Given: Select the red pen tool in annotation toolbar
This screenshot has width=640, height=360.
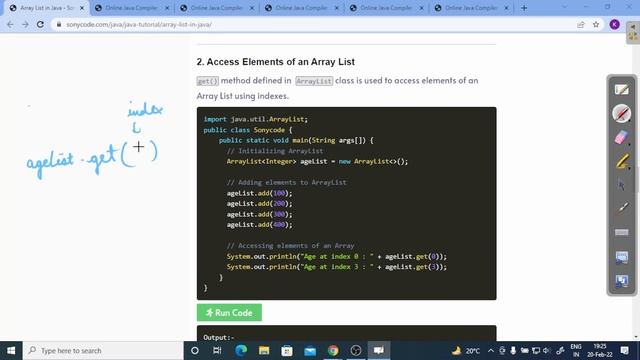Looking at the screenshot, I should (x=621, y=113).
